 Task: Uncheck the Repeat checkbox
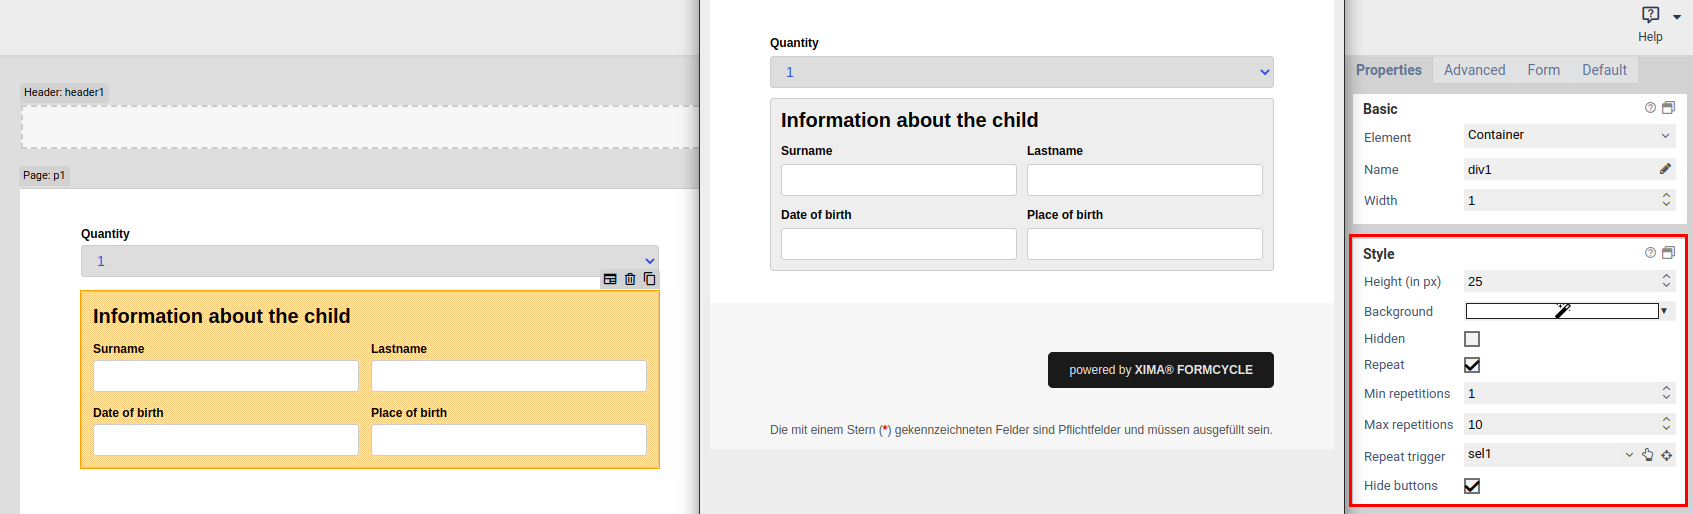(1472, 365)
